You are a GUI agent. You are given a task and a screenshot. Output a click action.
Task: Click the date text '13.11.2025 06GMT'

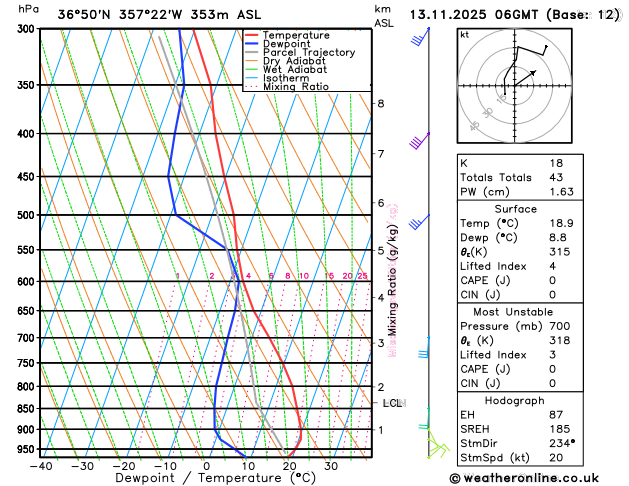pyautogui.click(x=474, y=15)
